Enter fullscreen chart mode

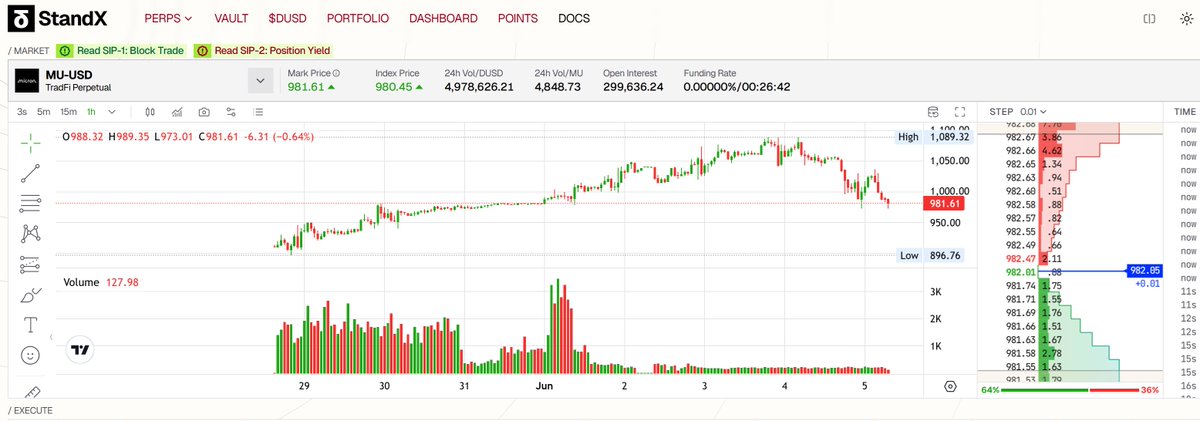(x=960, y=112)
